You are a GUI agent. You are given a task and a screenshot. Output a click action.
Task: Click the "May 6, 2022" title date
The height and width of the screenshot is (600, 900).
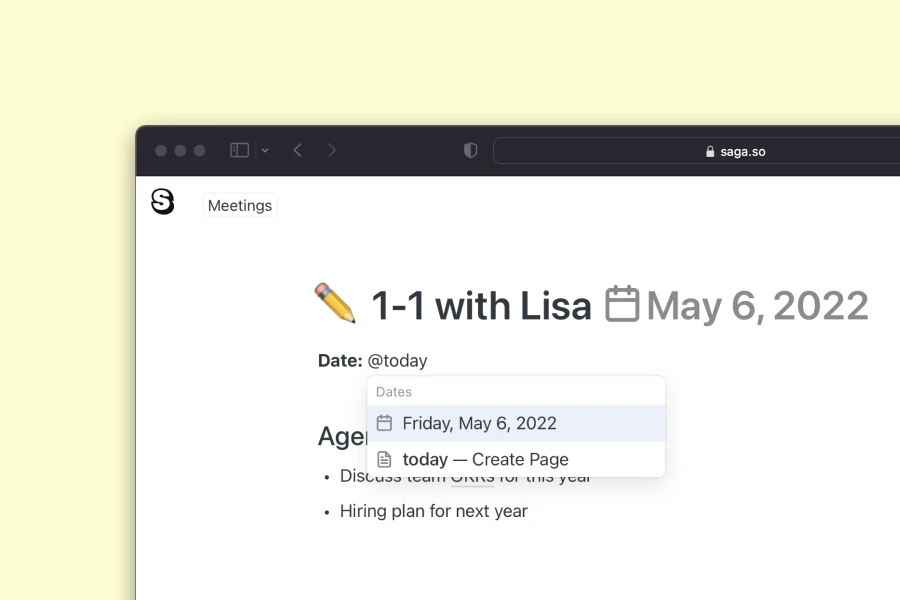[x=757, y=305]
